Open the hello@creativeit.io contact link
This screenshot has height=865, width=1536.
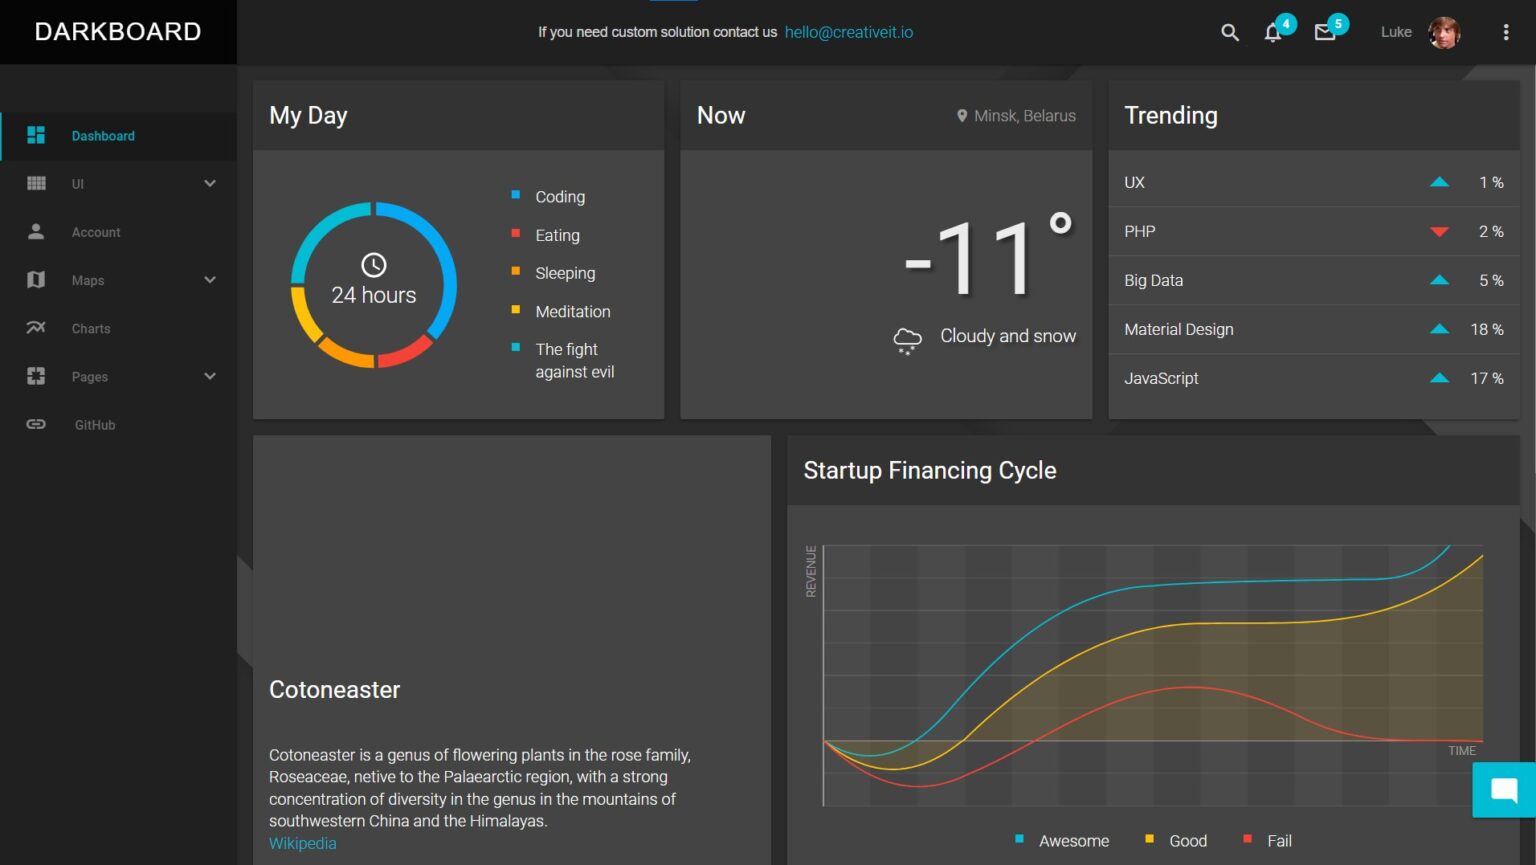pyautogui.click(x=848, y=32)
